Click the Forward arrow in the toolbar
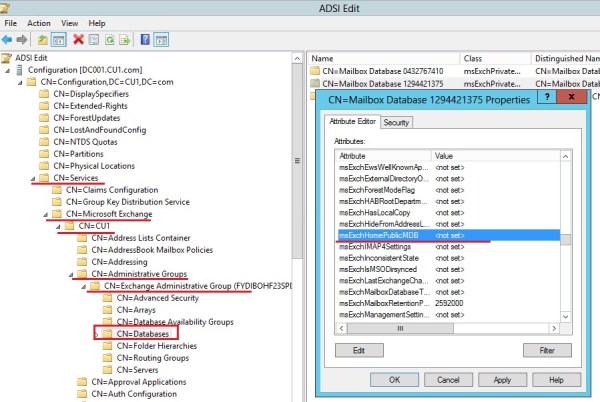This screenshot has width=600, height=402. tap(23, 39)
